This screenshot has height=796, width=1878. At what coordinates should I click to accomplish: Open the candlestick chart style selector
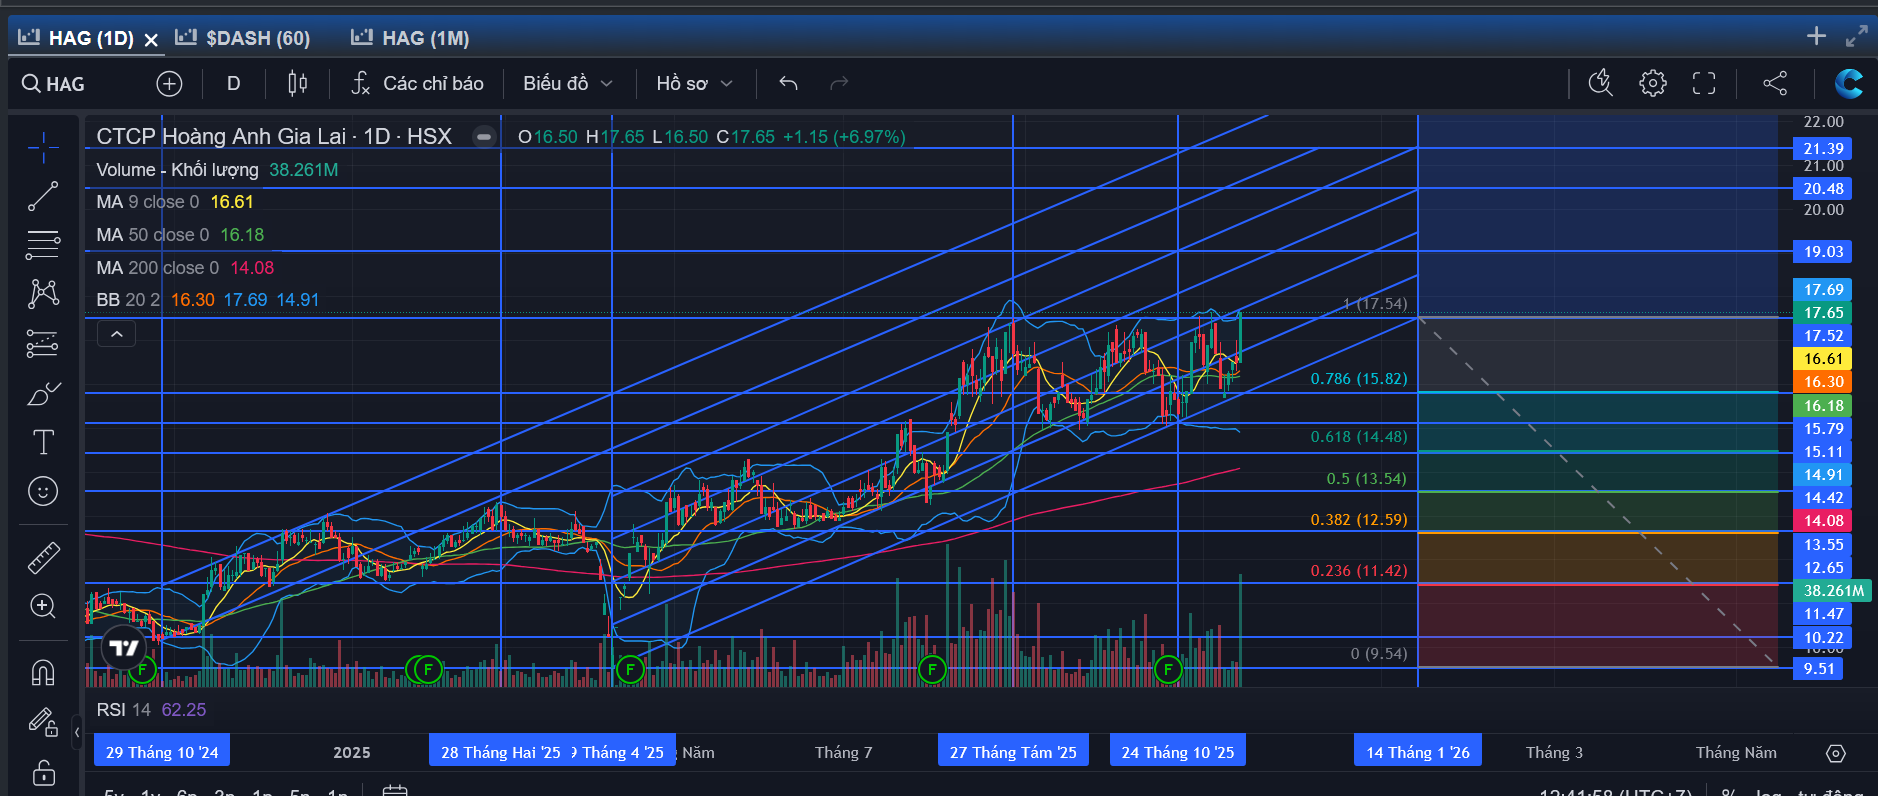(297, 83)
